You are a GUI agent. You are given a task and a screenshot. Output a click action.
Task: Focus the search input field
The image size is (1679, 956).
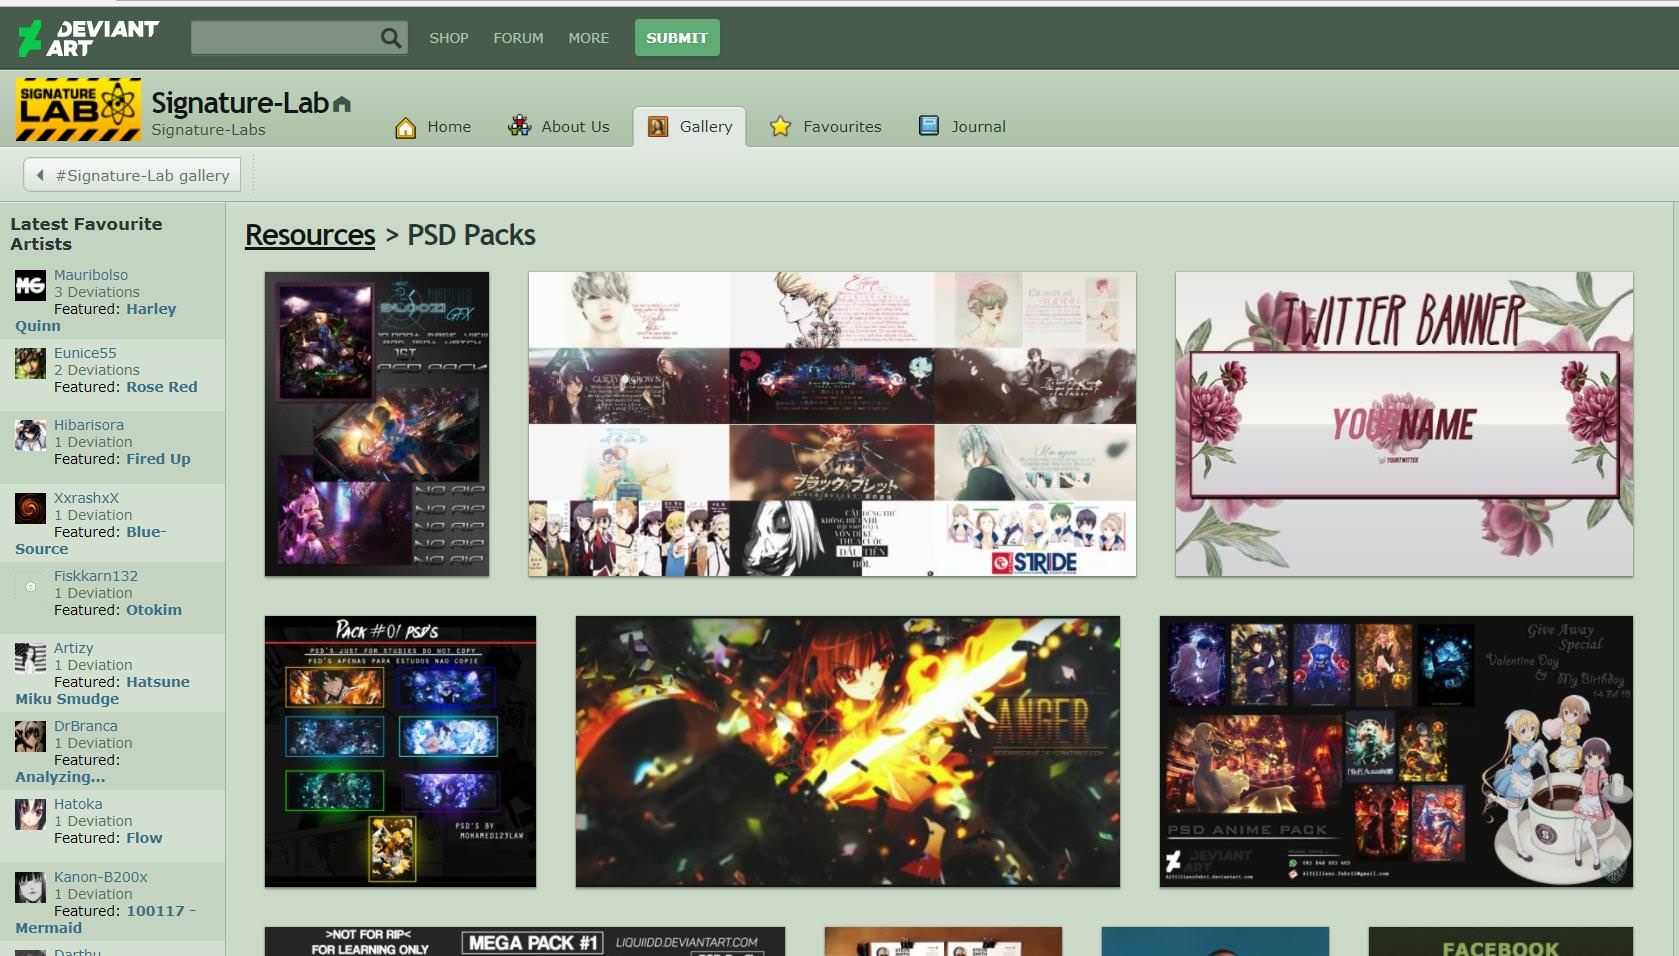[x=284, y=38]
